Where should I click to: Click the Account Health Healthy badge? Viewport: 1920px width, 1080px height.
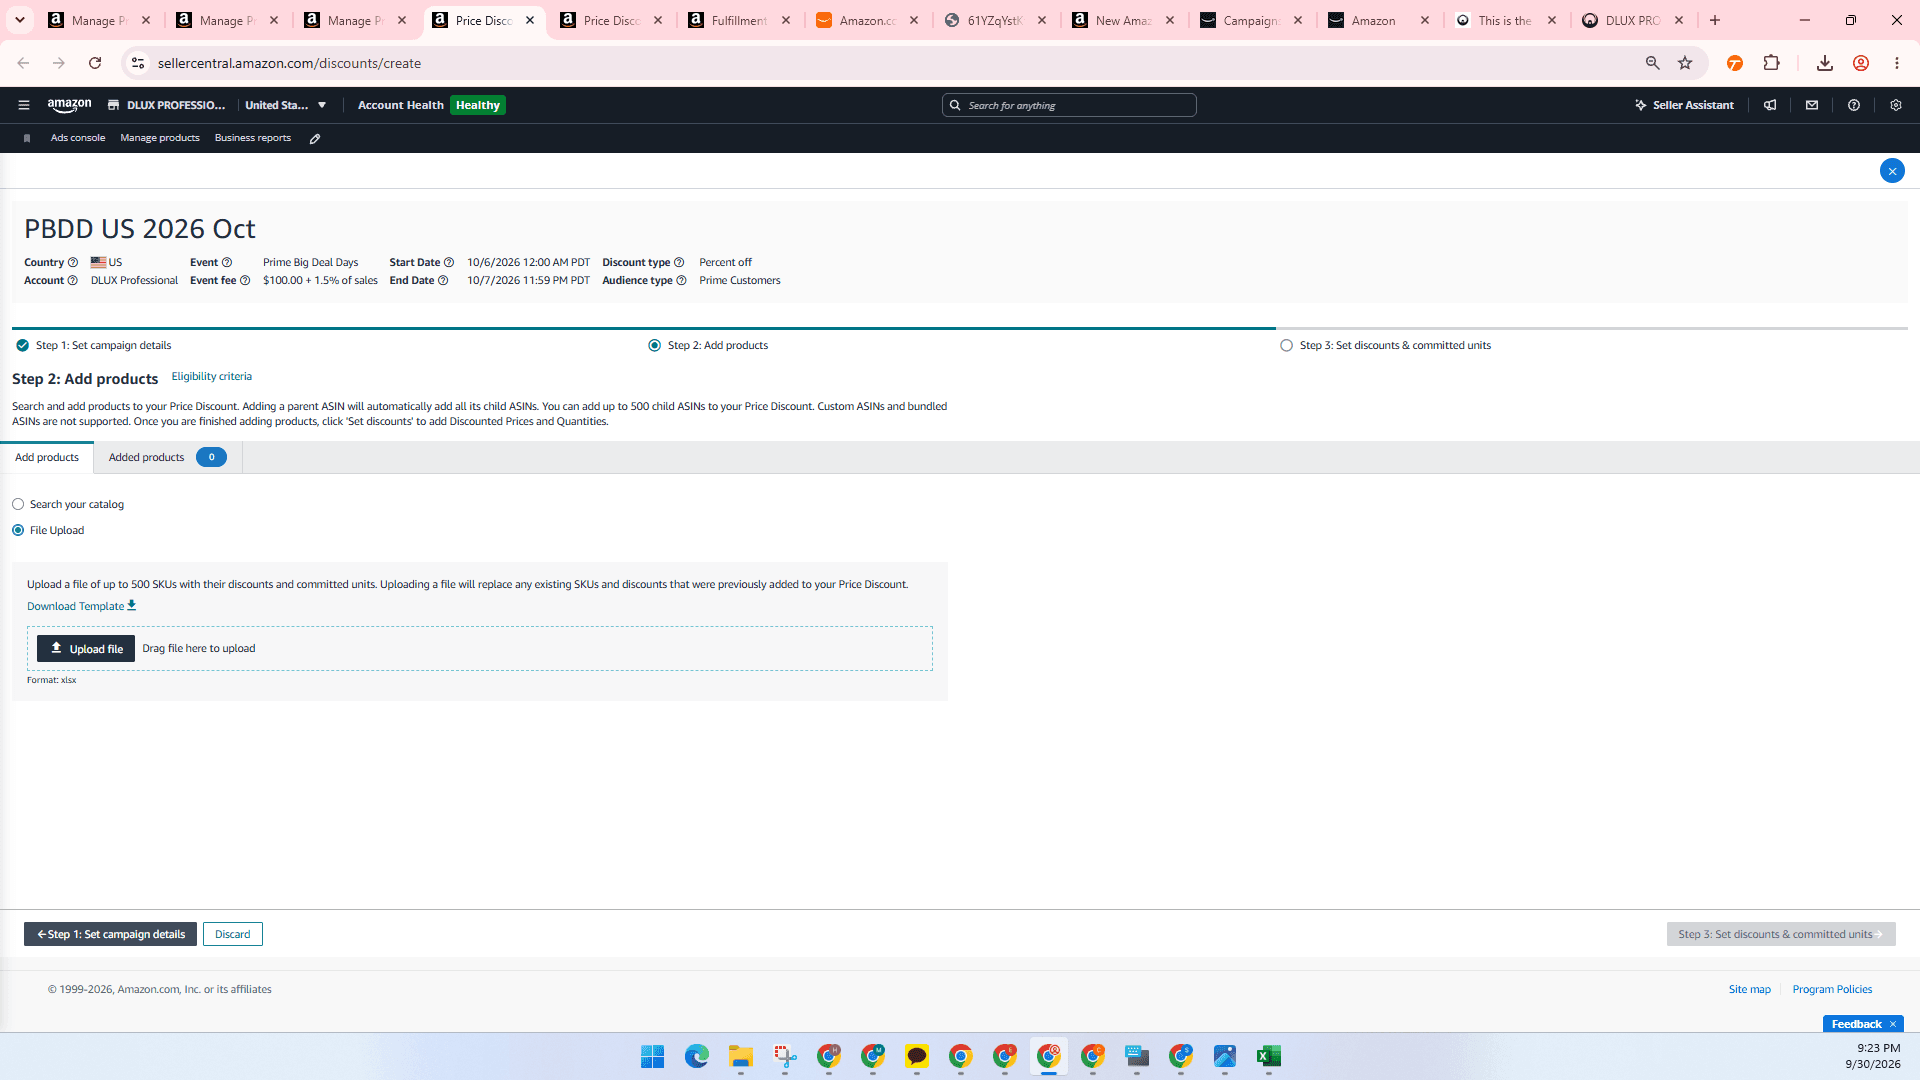click(x=478, y=105)
